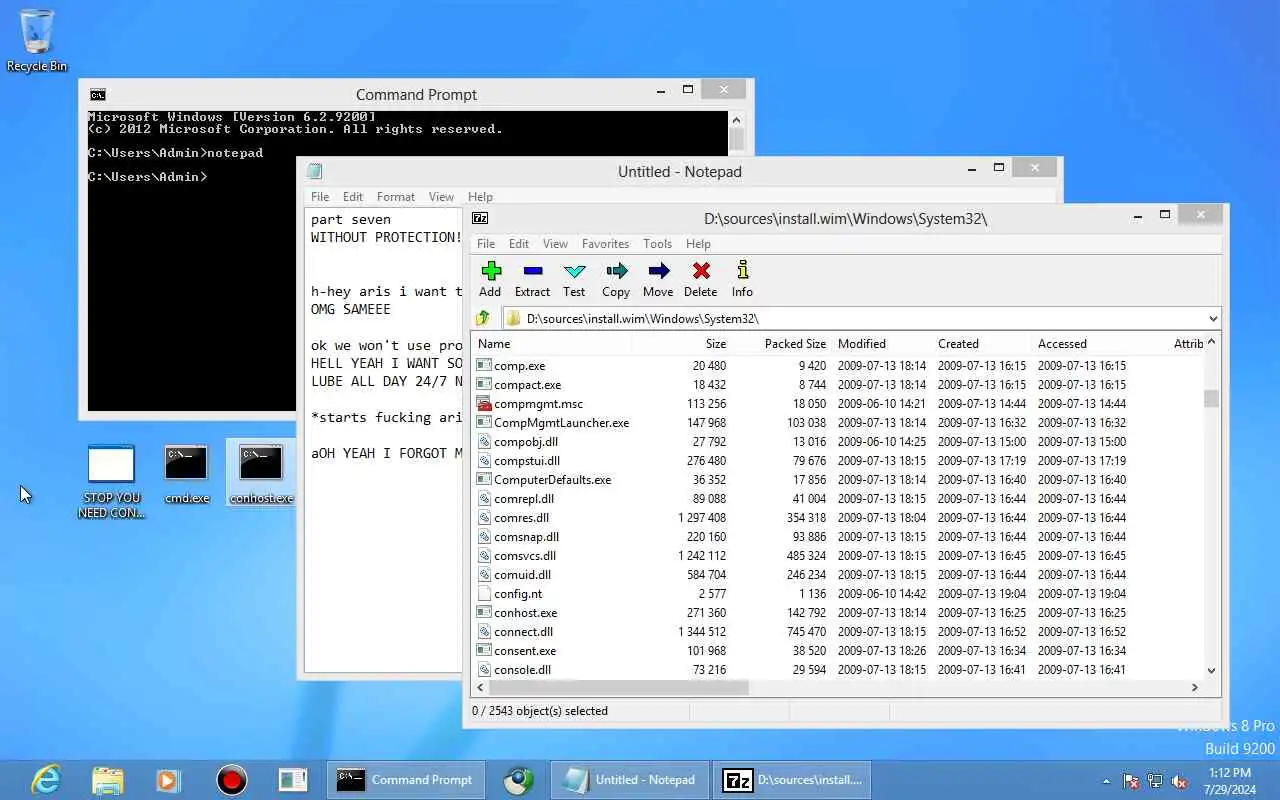Image resolution: width=1280 pixels, height=800 pixels.
Task: Switch to Untitled - Notepad taskbar button
Action: coord(630,780)
